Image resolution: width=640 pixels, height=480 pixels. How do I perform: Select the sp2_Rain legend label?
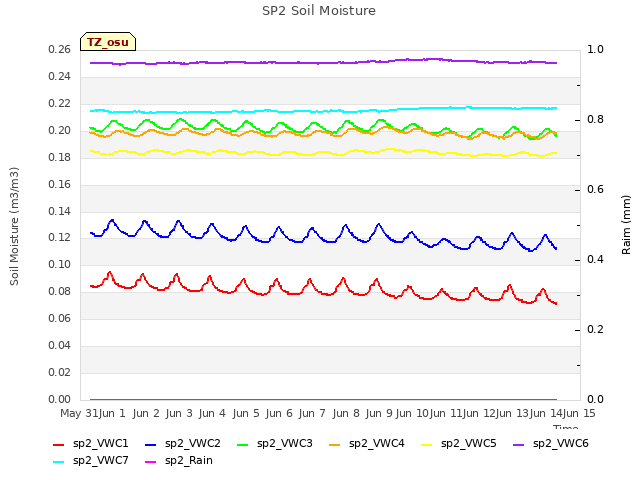pos(189,461)
